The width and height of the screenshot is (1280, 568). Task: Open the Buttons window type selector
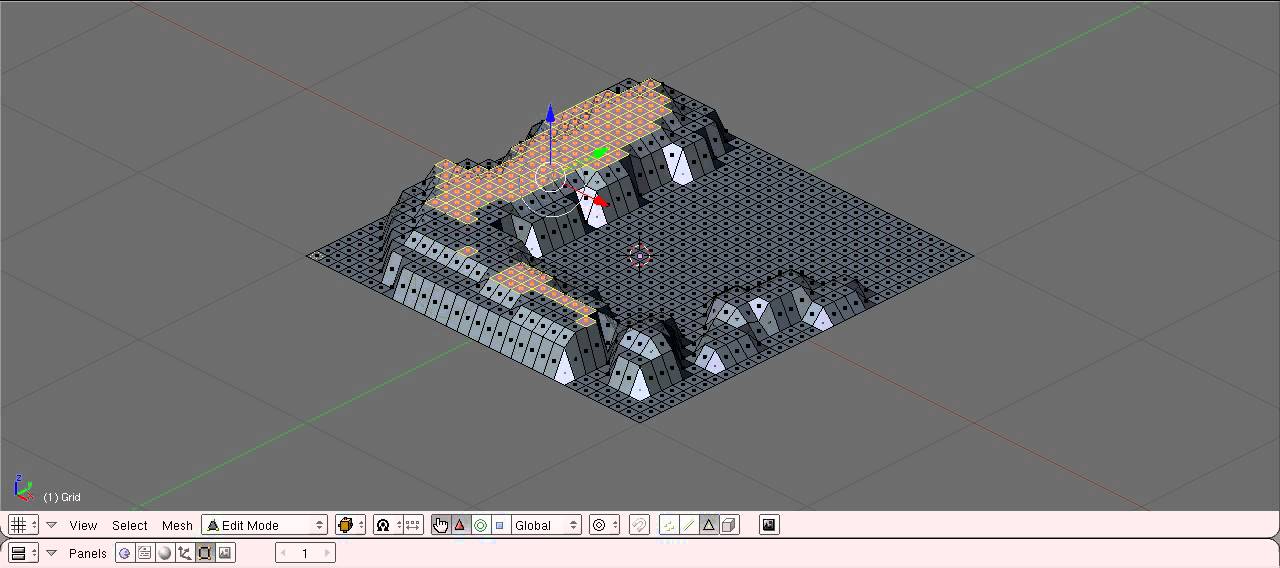point(23,553)
